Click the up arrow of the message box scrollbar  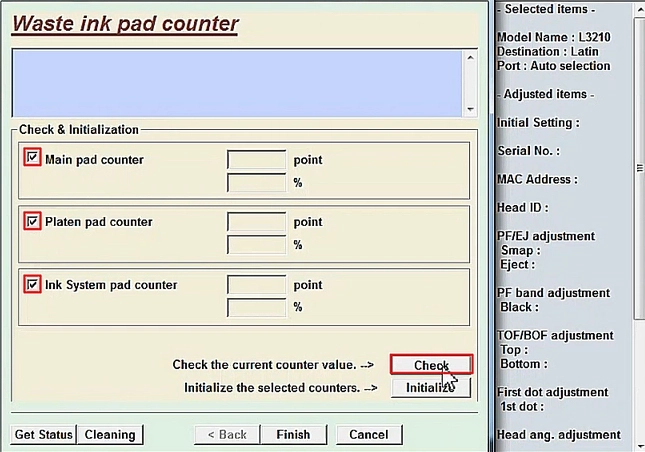471,58
